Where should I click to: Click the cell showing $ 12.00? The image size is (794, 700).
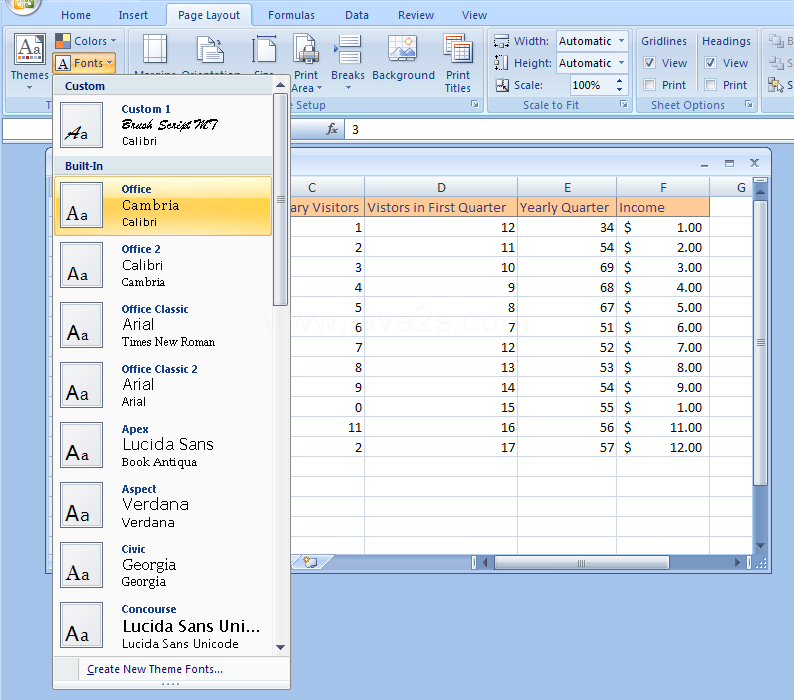coord(663,448)
